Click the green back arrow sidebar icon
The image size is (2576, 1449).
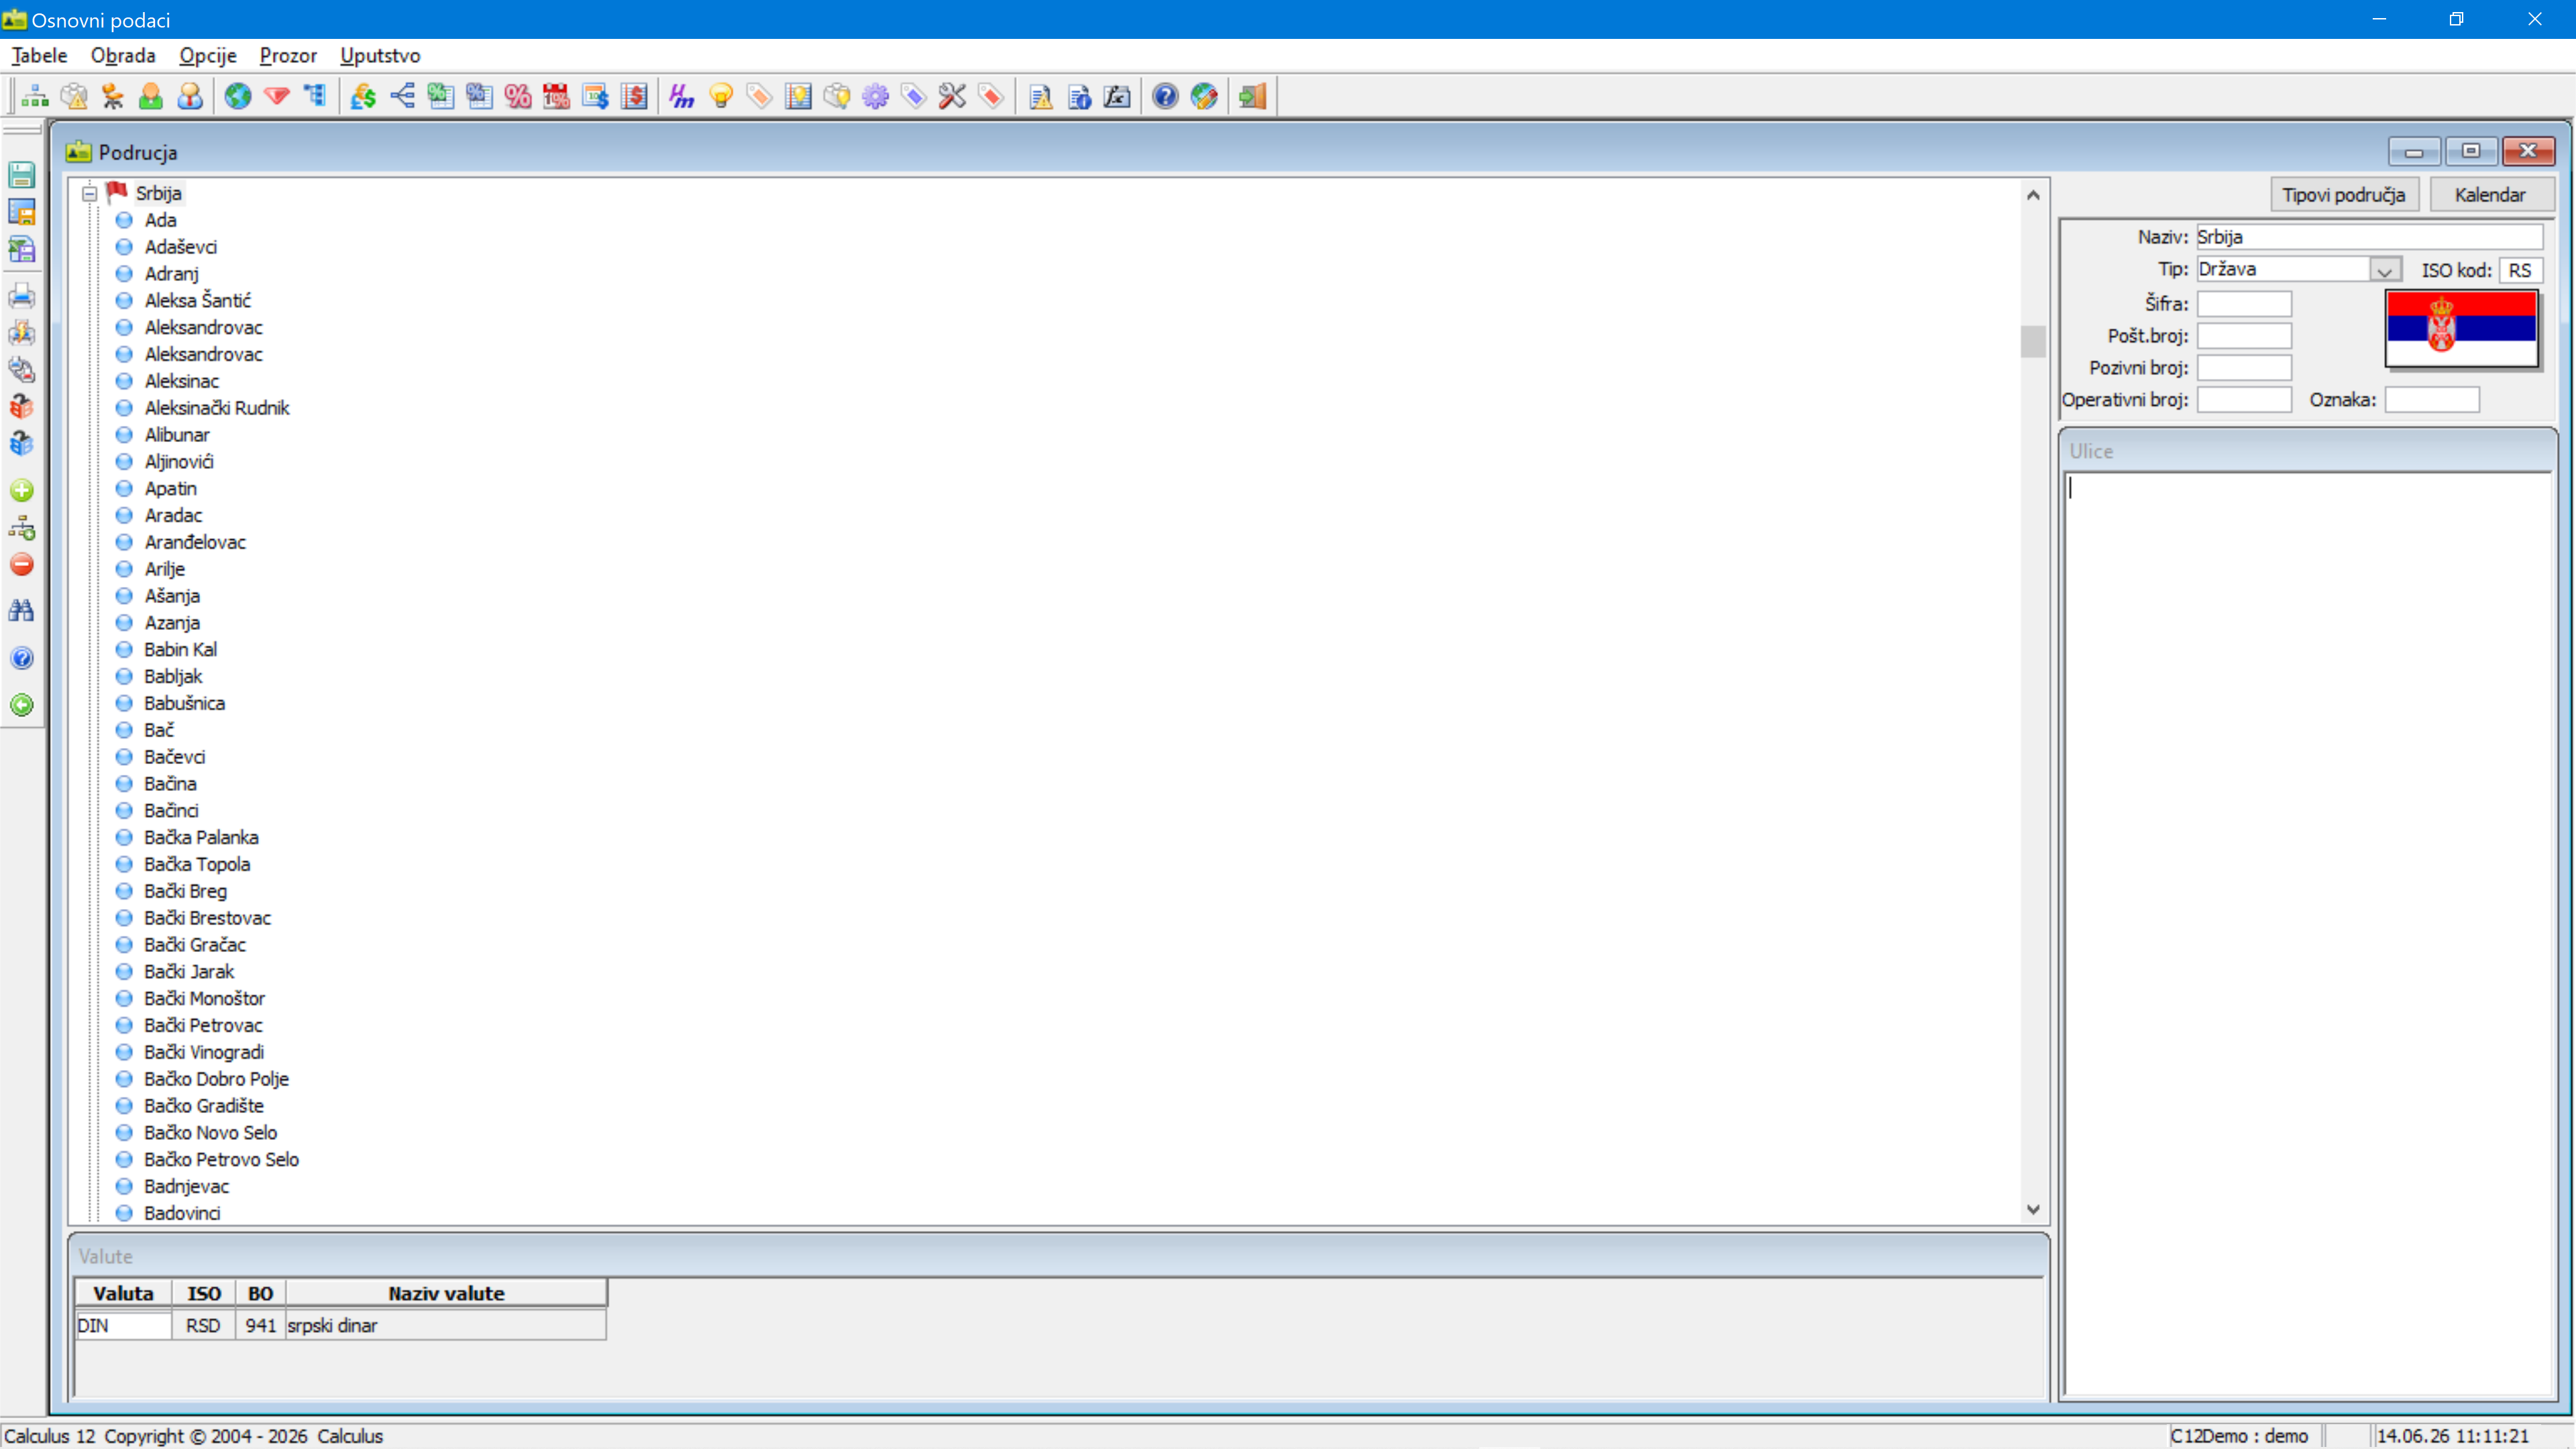tap(22, 705)
